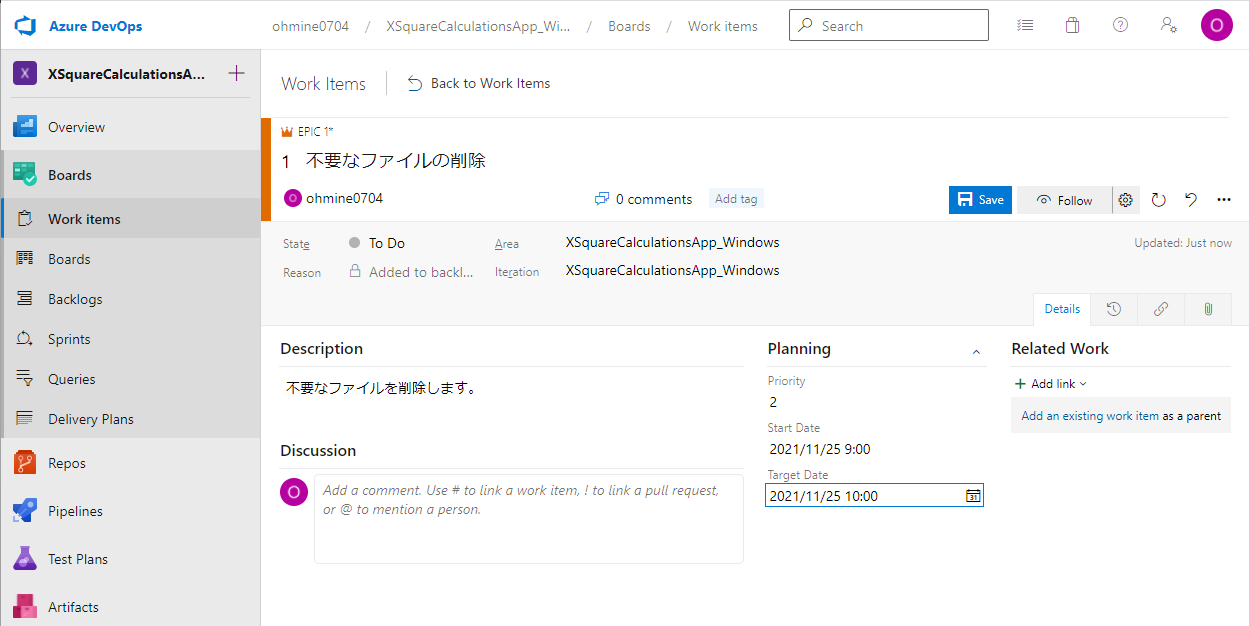Switch to the Attachments paperclip tab

pos(1208,309)
